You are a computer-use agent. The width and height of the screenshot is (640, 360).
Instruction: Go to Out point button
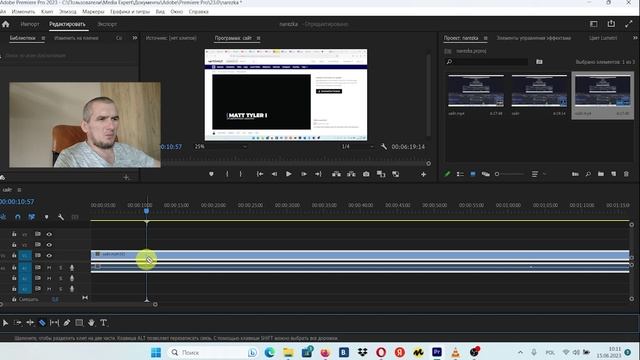tap(318, 174)
